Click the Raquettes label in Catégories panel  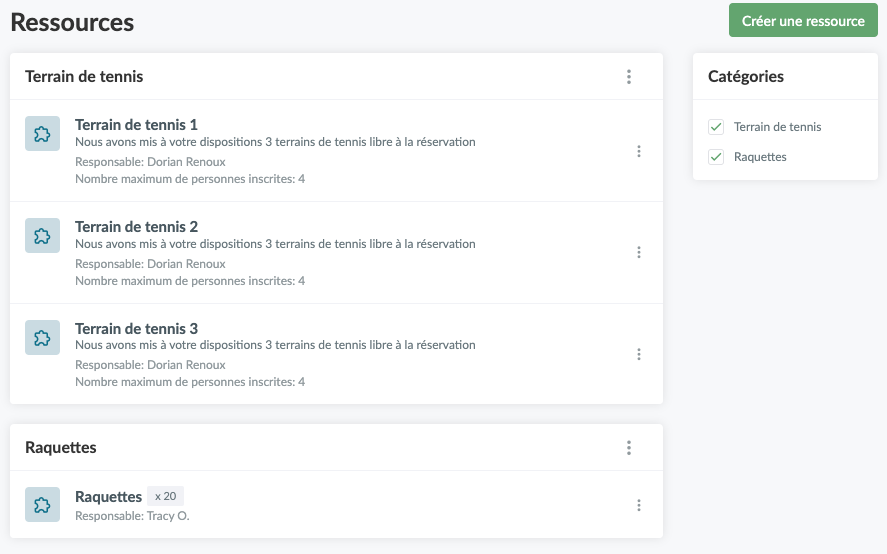pyautogui.click(x=760, y=157)
